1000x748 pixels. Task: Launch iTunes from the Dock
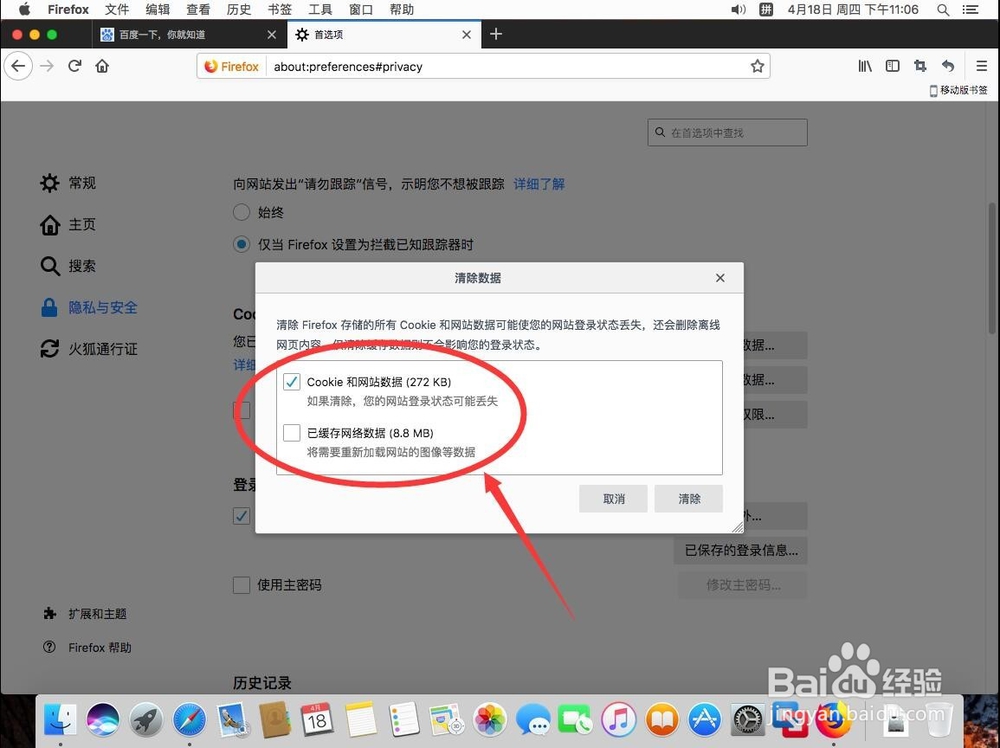pos(618,718)
